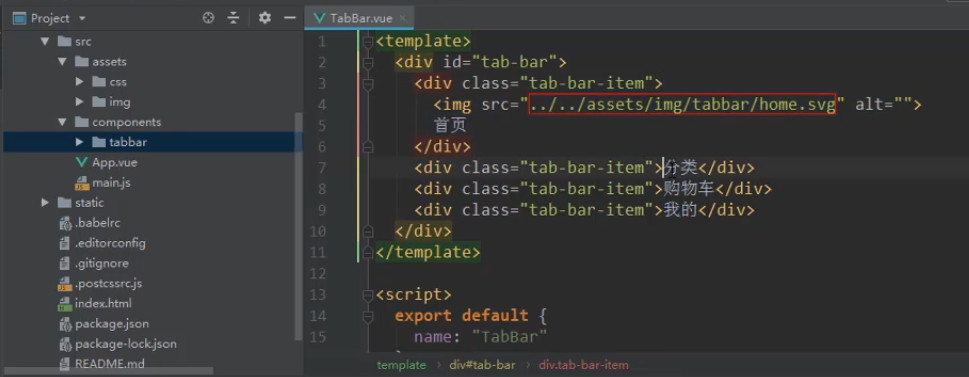Open the Project view dropdown

pos(83,19)
